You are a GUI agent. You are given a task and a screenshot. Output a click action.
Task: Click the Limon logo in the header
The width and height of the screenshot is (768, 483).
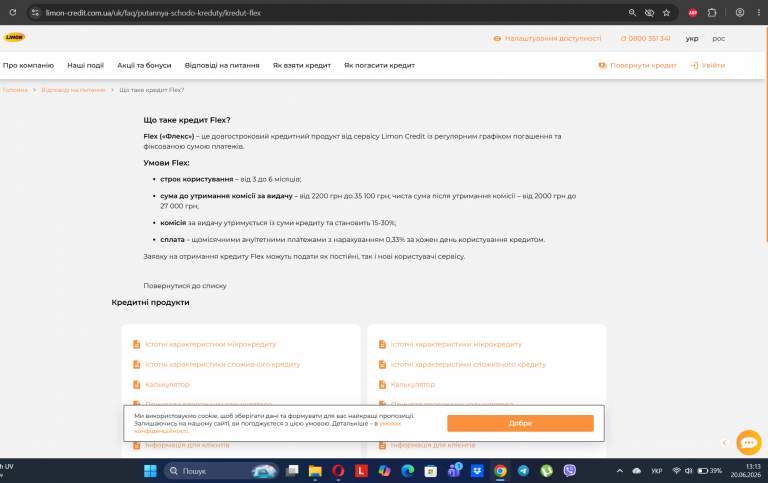14,37
